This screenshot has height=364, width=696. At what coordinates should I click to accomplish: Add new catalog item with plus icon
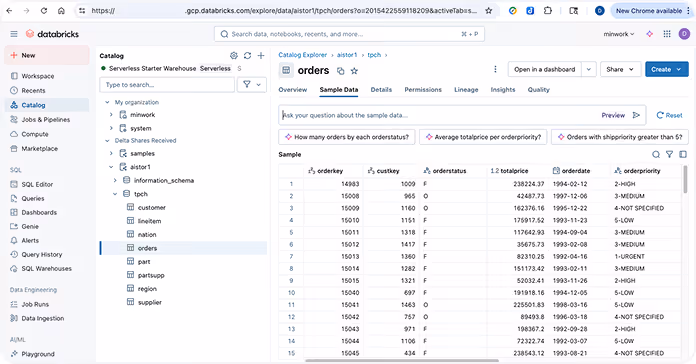pos(261,55)
